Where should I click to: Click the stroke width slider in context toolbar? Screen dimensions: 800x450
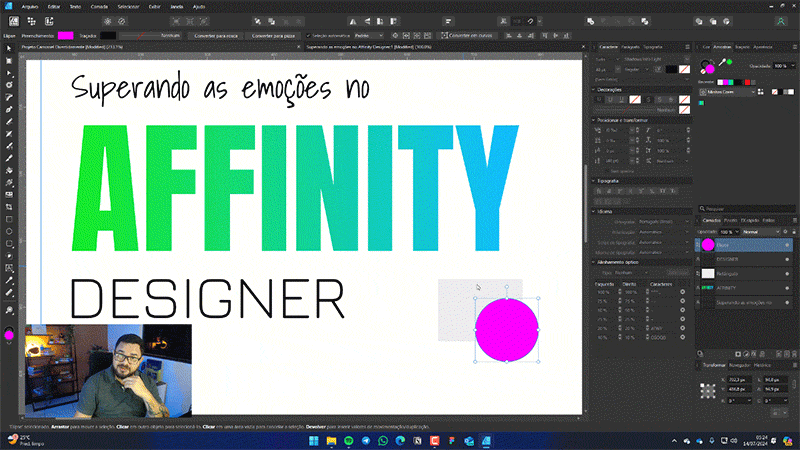pyautogui.click(x=139, y=36)
